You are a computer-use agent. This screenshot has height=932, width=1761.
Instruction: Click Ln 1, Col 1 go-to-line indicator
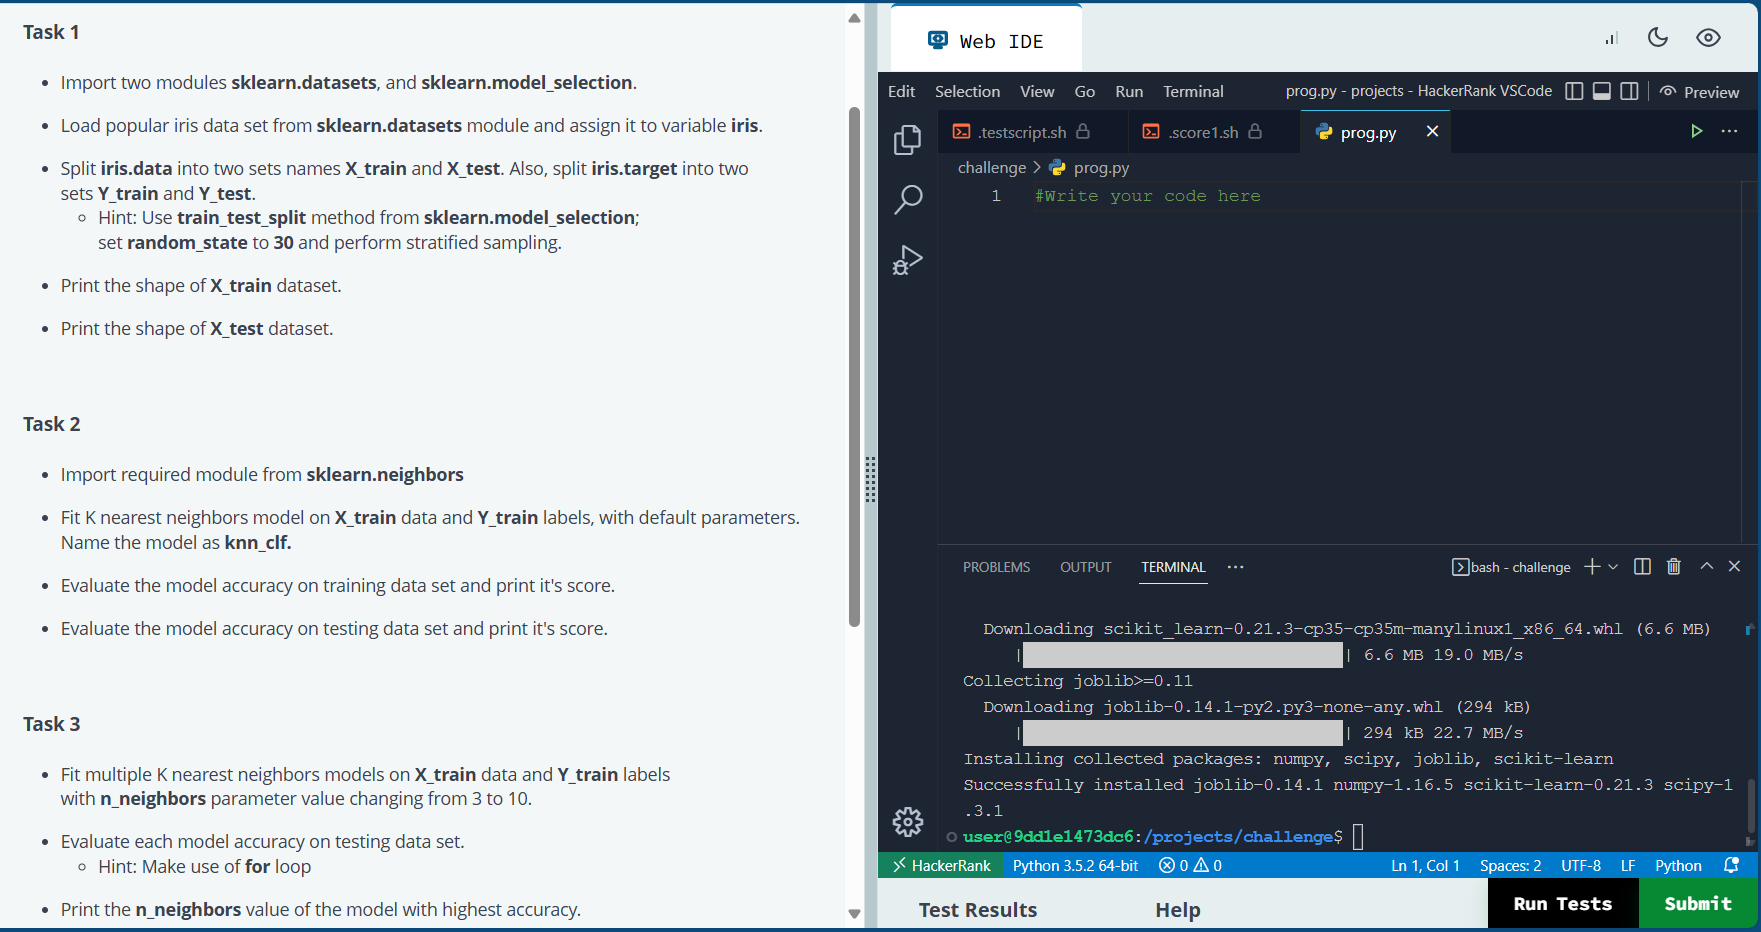point(1425,865)
